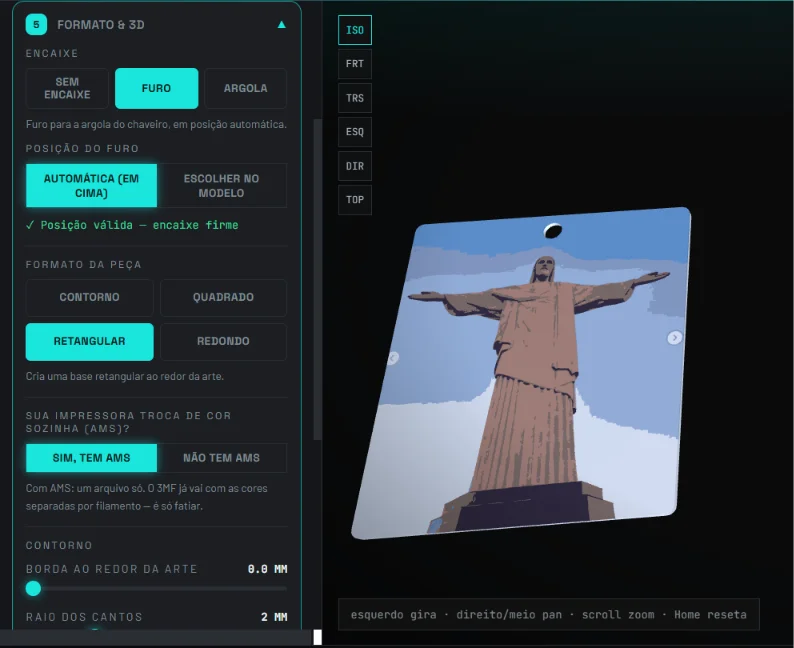Switch to FRT front view

pos(355,64)
